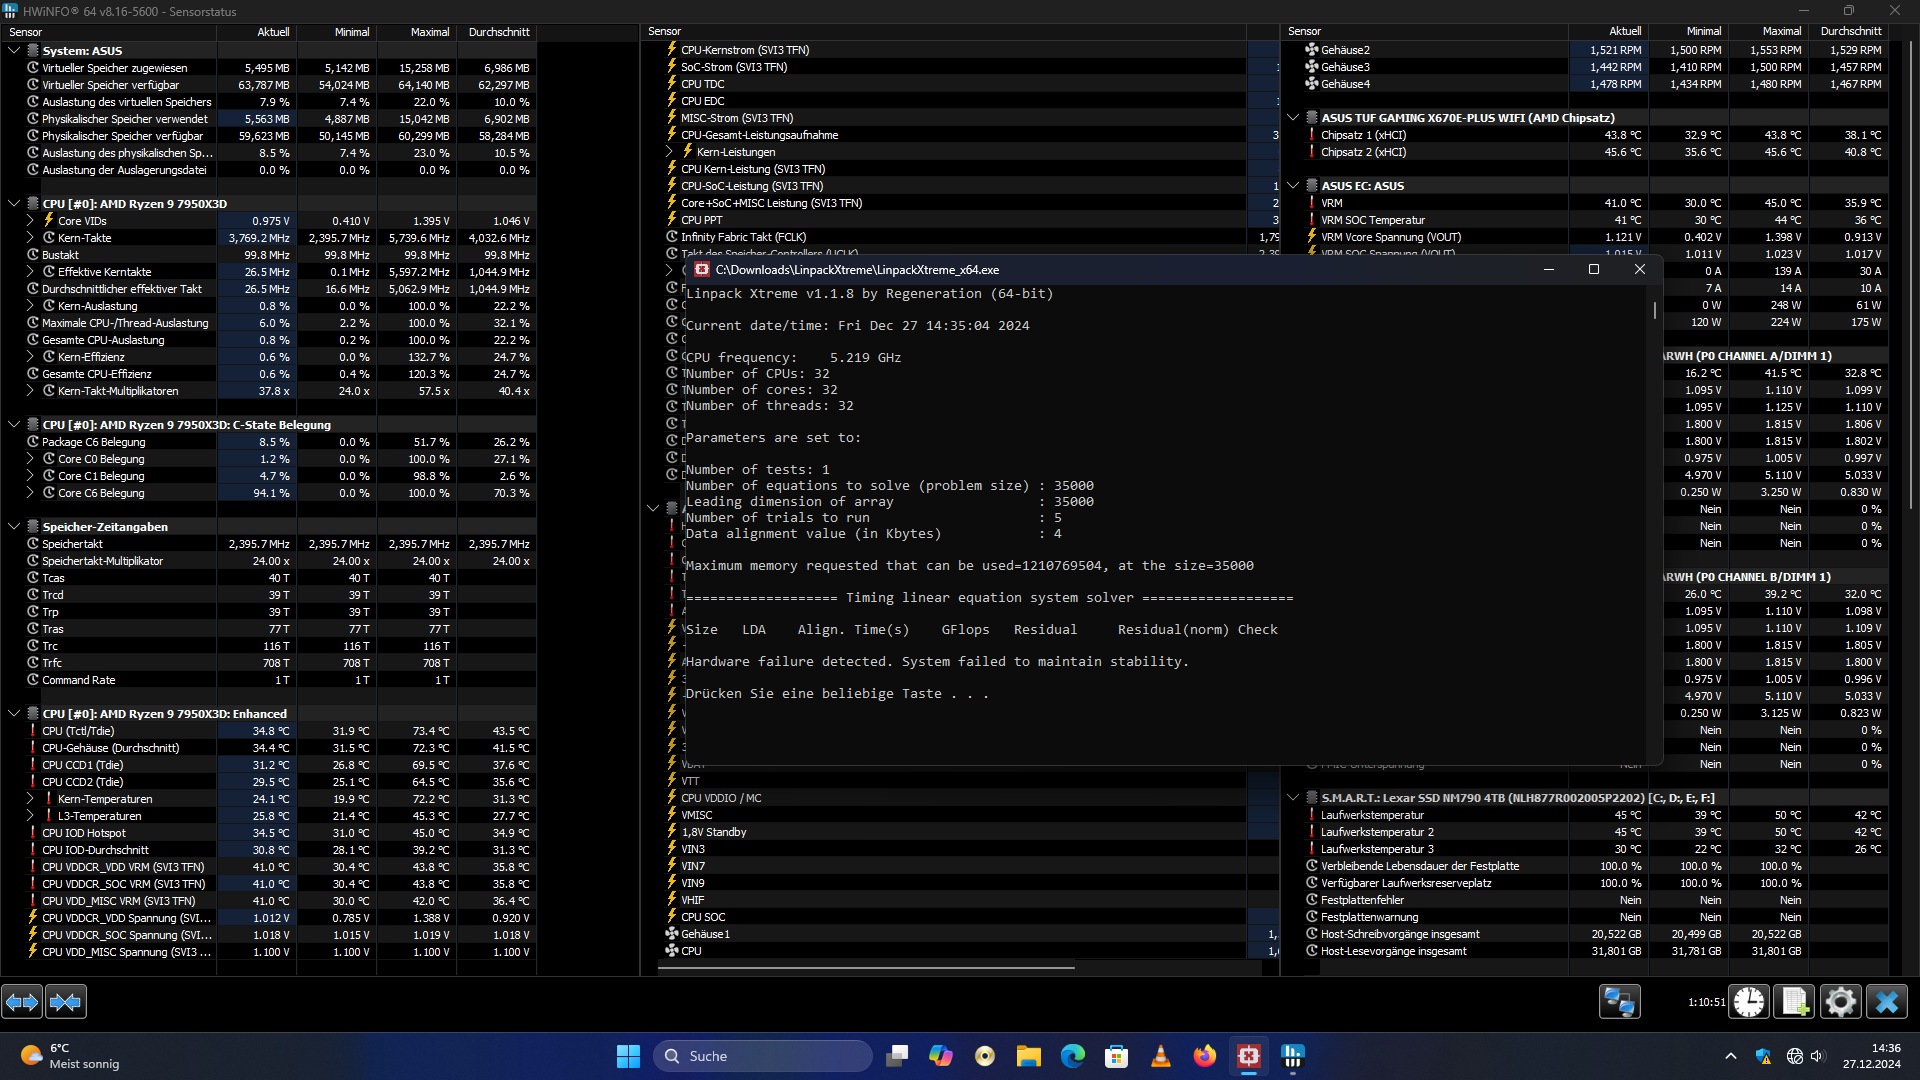Expand the Kern-Temperaturen row
This screenshot has height=1080, width=1920.
pyautogui.click(x=30, y=799)
